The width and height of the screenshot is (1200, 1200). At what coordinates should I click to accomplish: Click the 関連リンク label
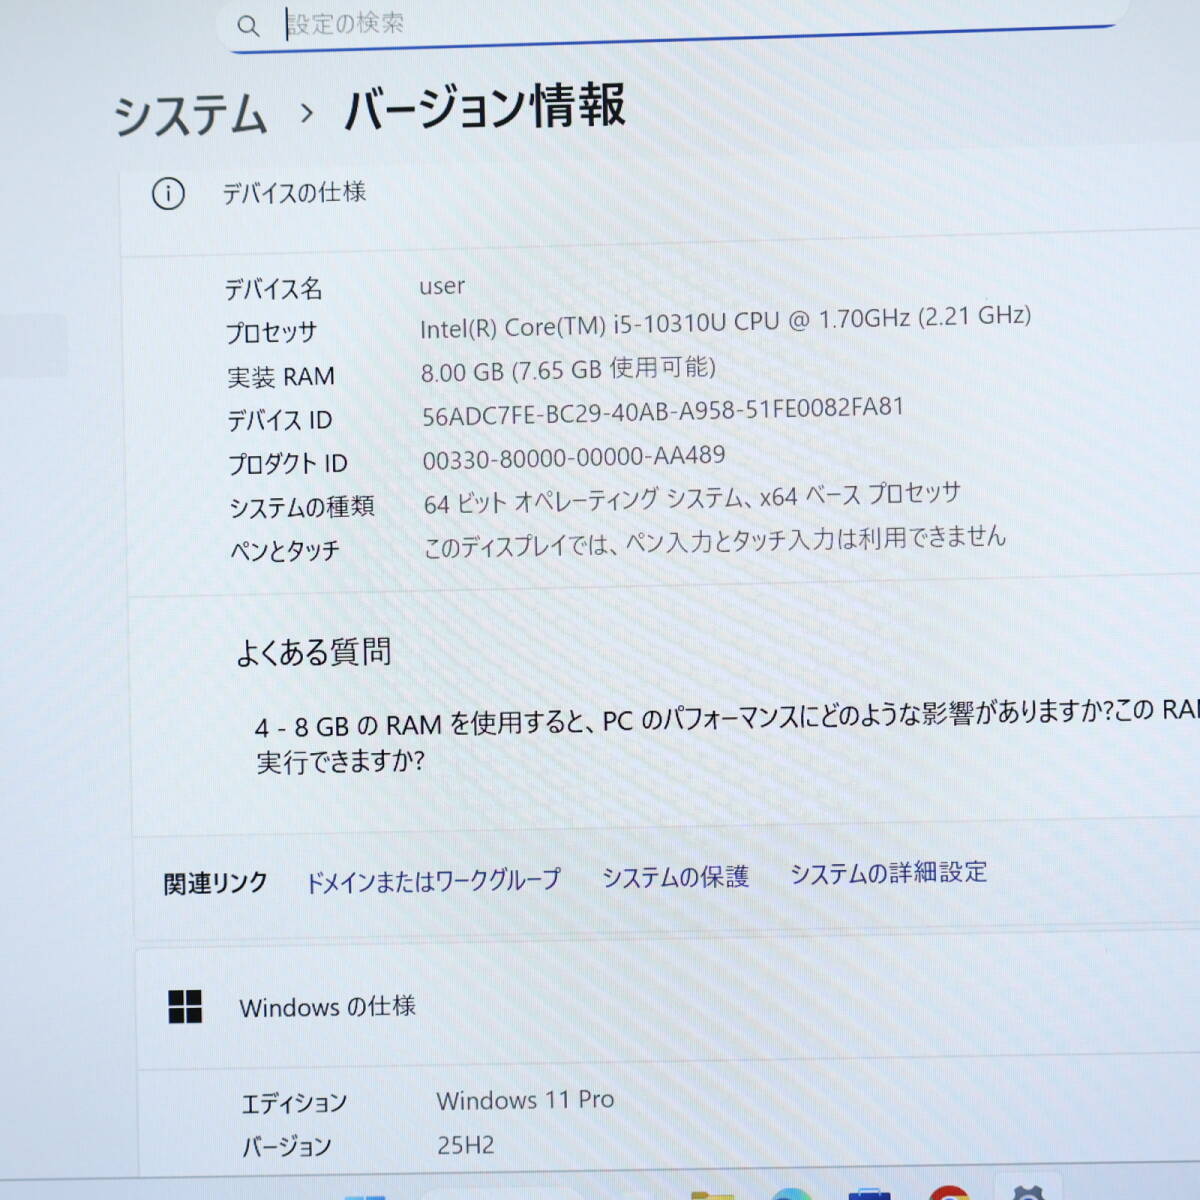coord(215,883)
